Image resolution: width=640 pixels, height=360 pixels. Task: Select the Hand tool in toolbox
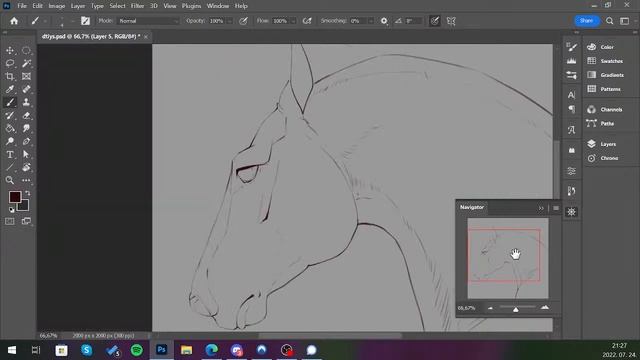26,167
